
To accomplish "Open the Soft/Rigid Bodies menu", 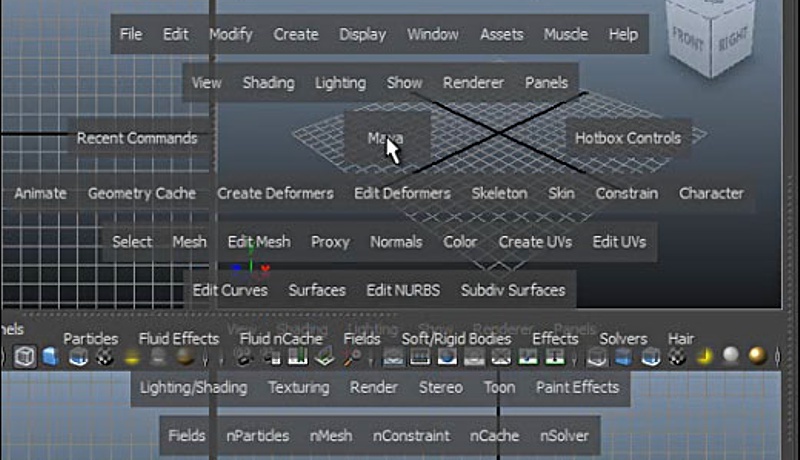I will [457, 339].
